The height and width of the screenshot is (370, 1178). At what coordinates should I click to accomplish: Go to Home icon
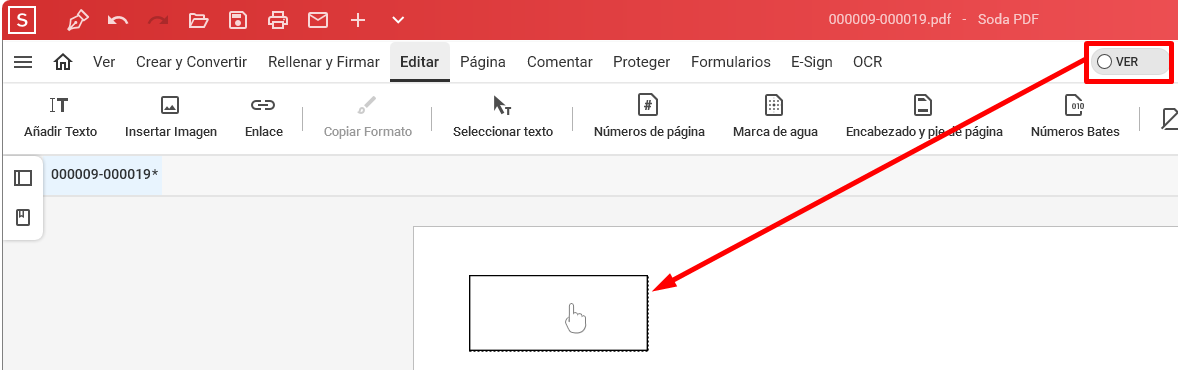(x=63, y=62)
